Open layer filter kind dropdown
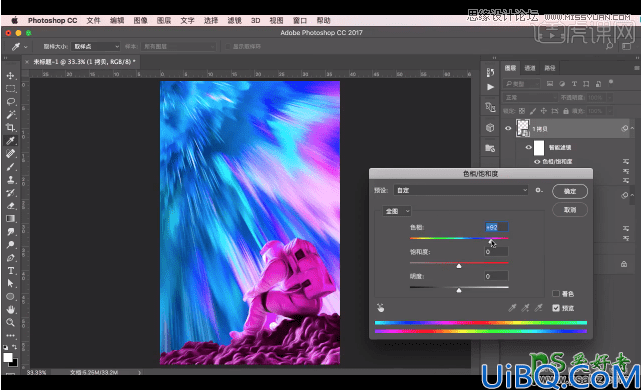The image size is (641, 391). tap(522, 84)
